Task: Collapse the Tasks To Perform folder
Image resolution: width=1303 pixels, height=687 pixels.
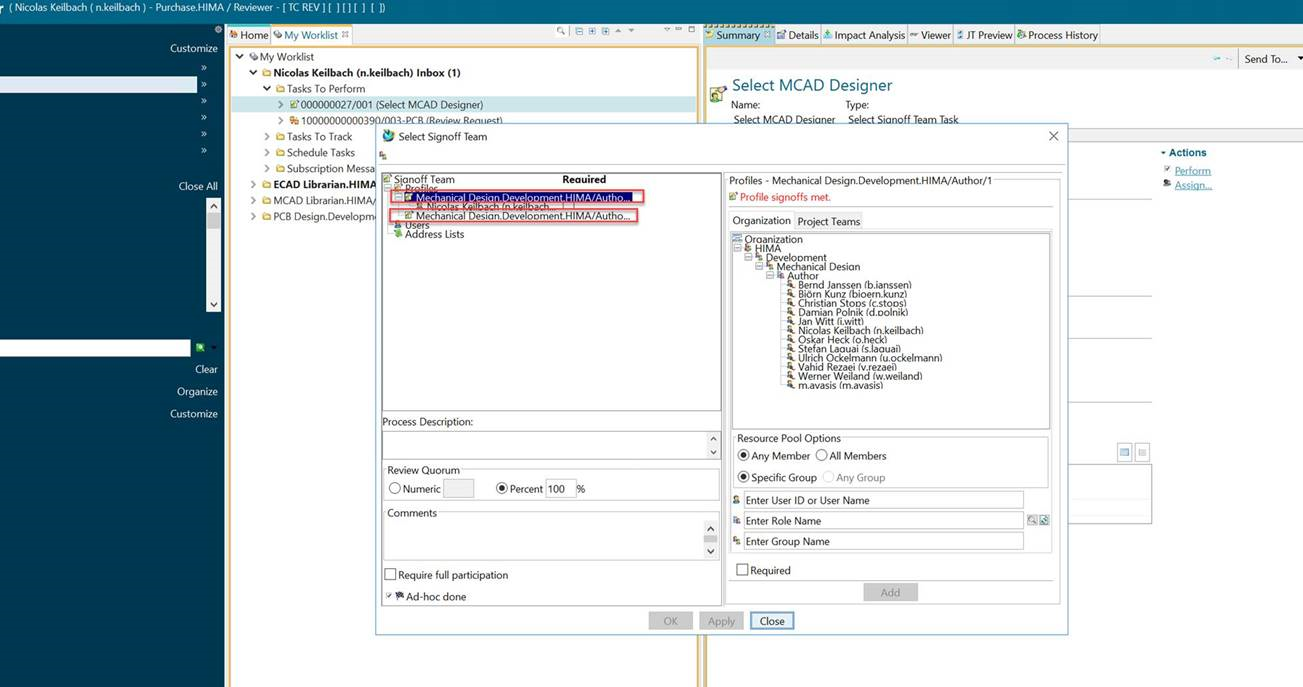Action: pyautogui.click(x=267, y=89)
